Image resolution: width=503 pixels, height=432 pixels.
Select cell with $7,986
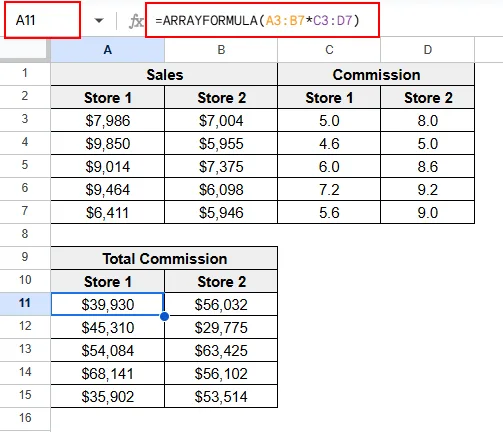coord(108,120)
